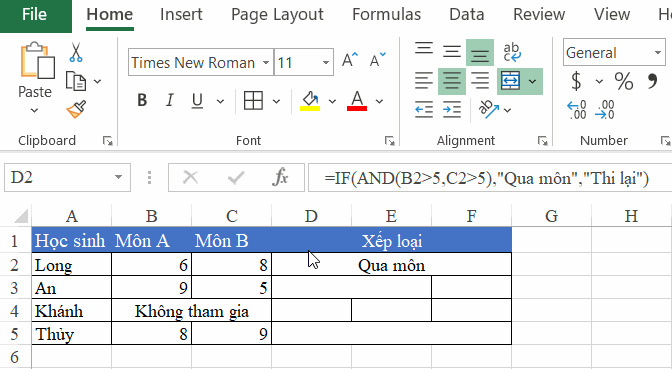Click the Name Box showing D2
The image size is (672, 369).
tap(67, 177)
